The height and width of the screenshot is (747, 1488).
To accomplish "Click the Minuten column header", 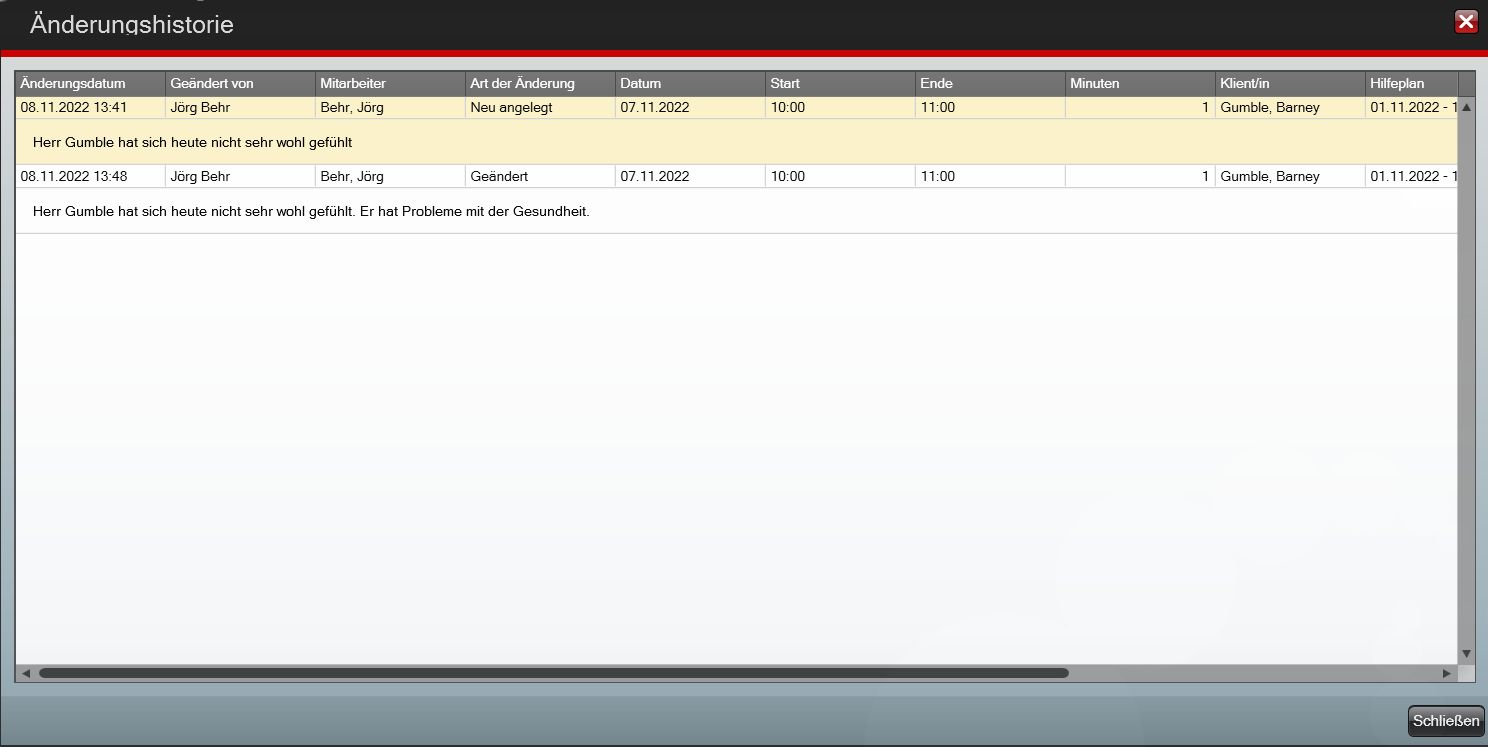I will click(1140, 84).
